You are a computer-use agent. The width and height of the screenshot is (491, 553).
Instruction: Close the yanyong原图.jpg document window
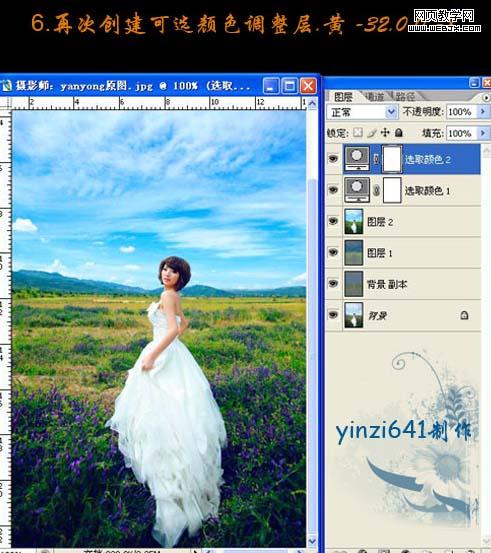pos(308,86)
